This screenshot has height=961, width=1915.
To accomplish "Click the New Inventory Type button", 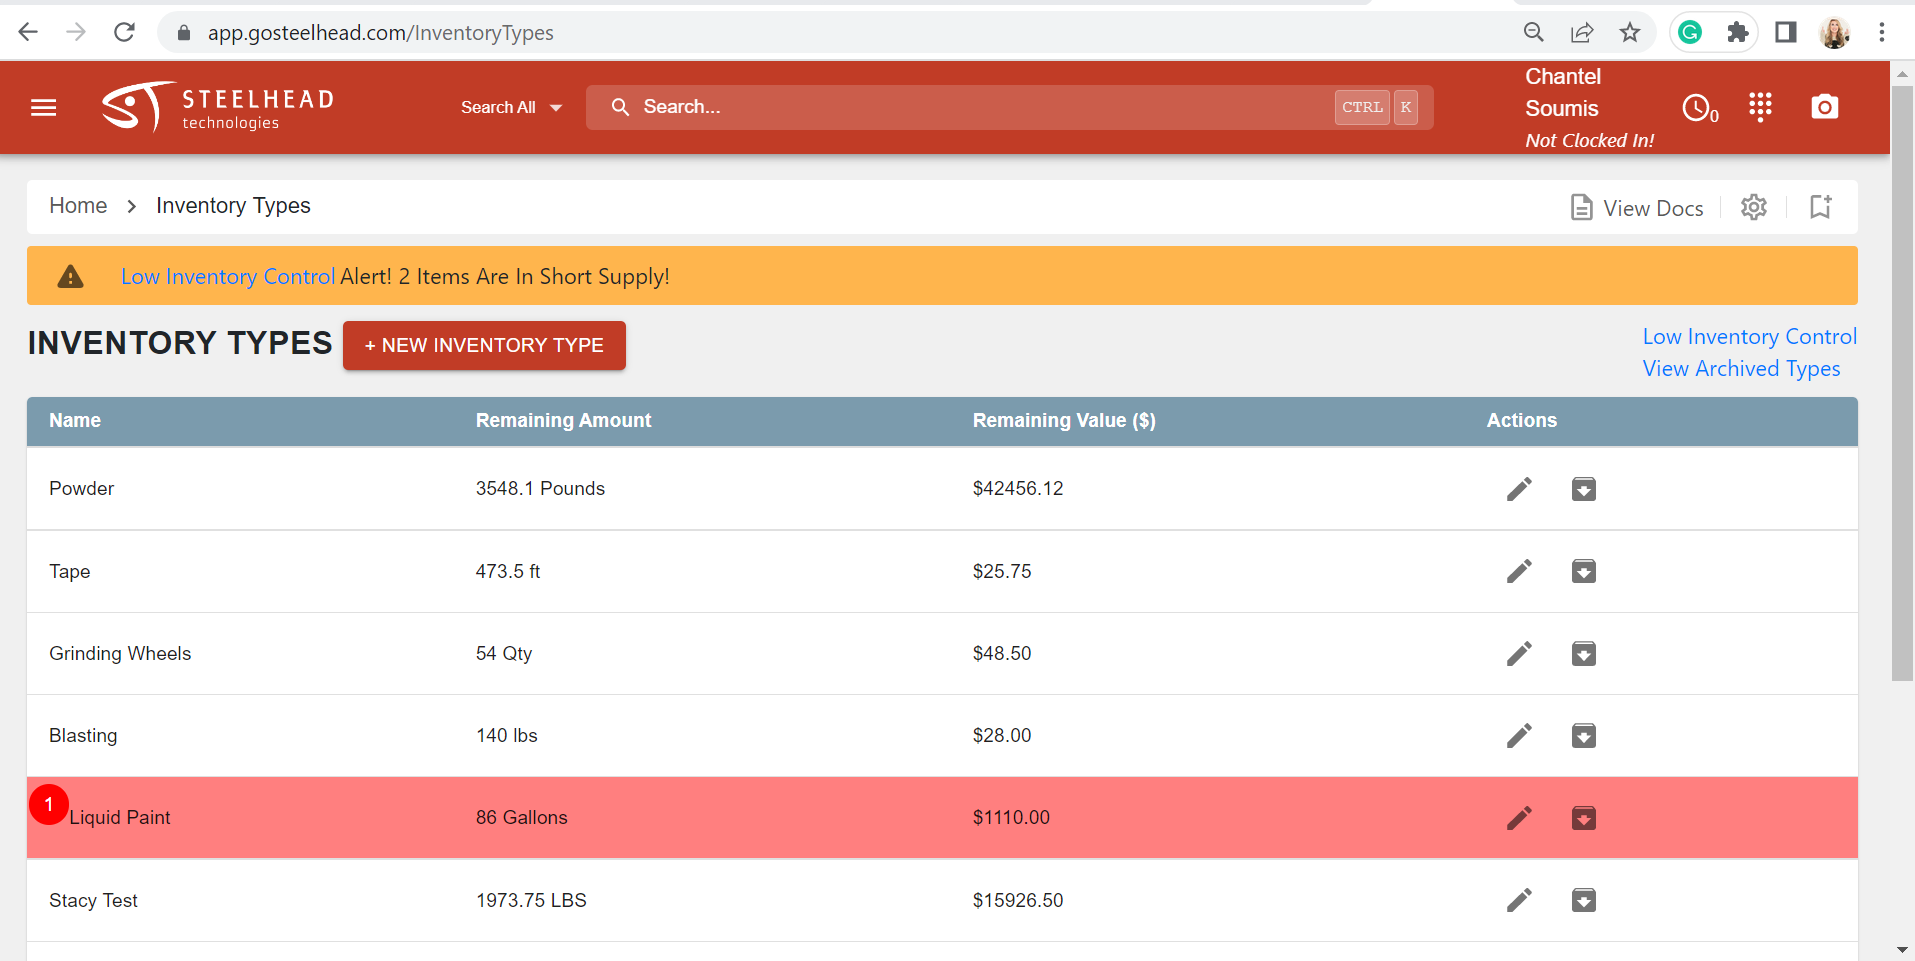I will [x=484, y=345].
